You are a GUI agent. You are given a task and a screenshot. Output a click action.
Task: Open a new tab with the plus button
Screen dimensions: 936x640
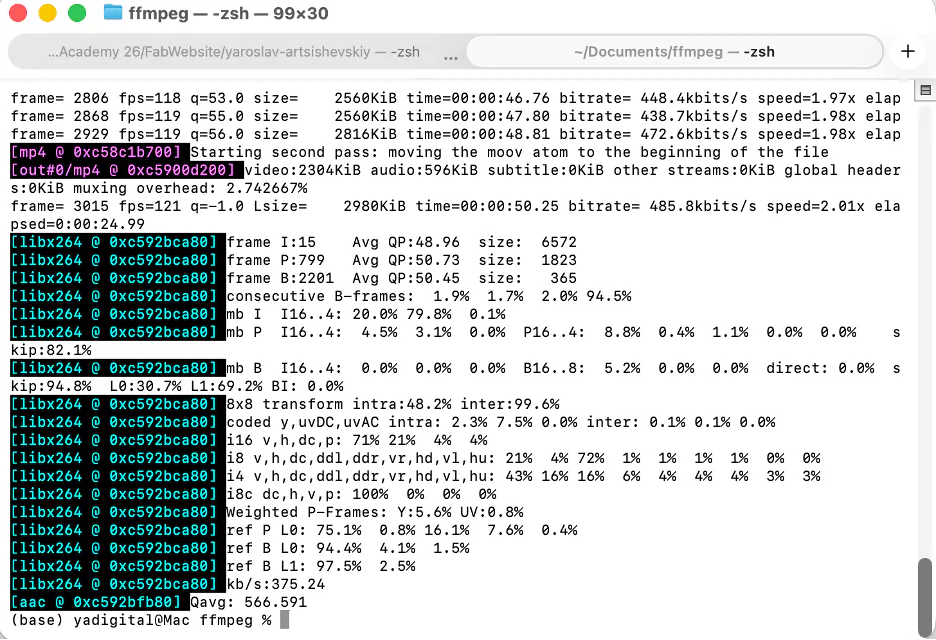[908, 51]
